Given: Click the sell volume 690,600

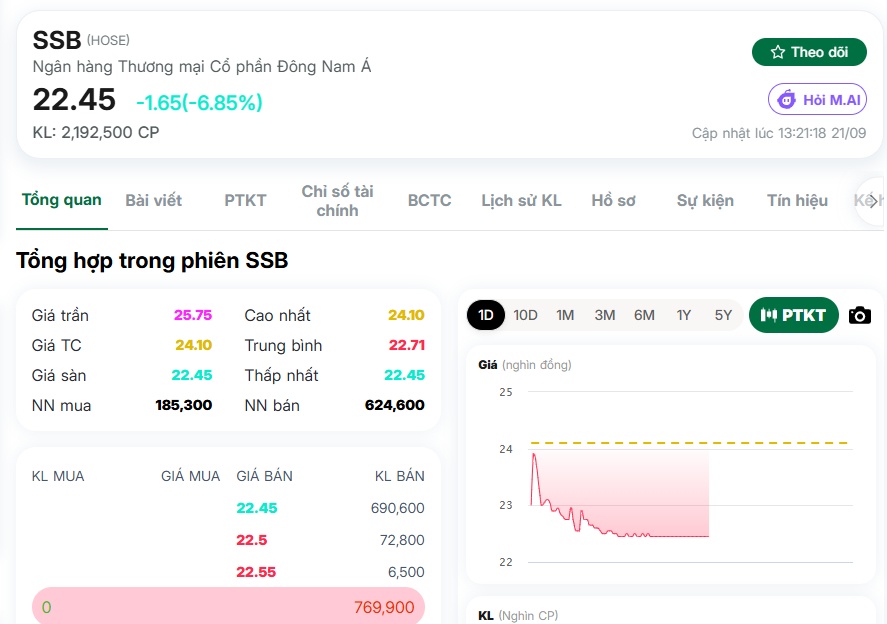Looking at the screenshot, I should tap(398, 508).
